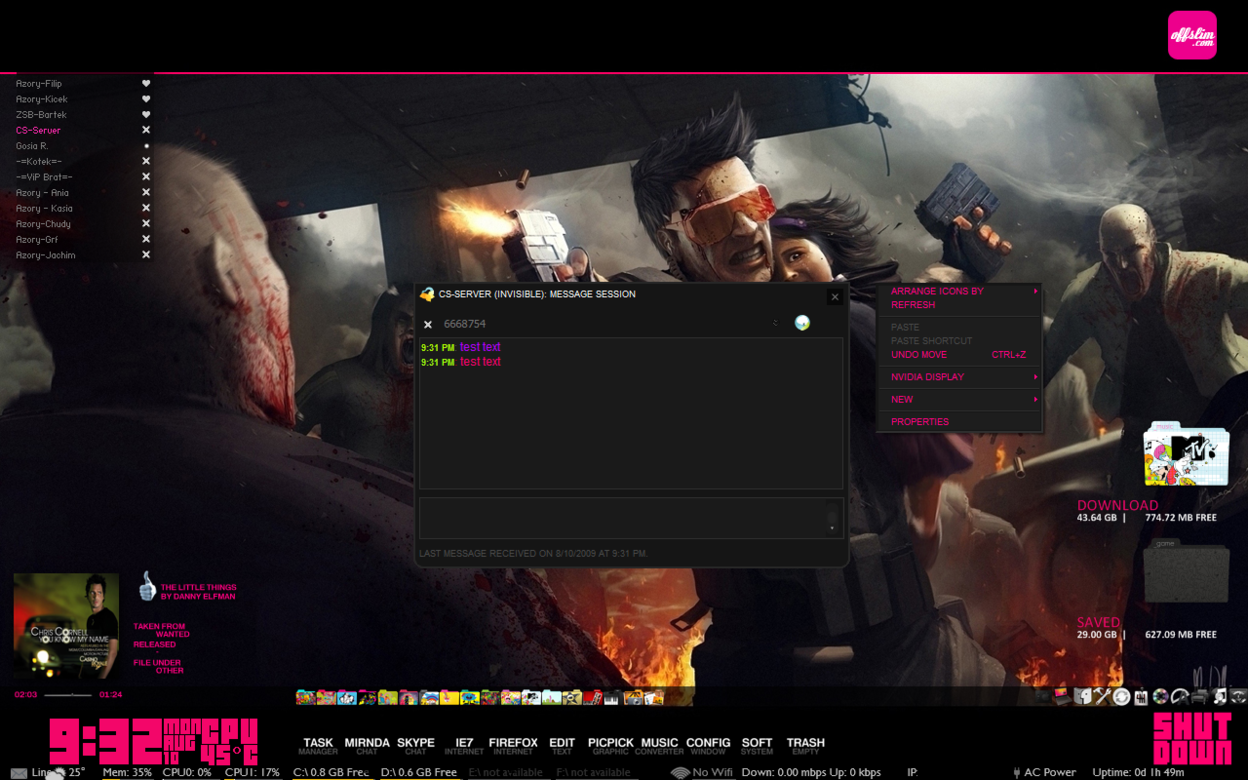Launch Miranda chat shortcut

point(367,746)
